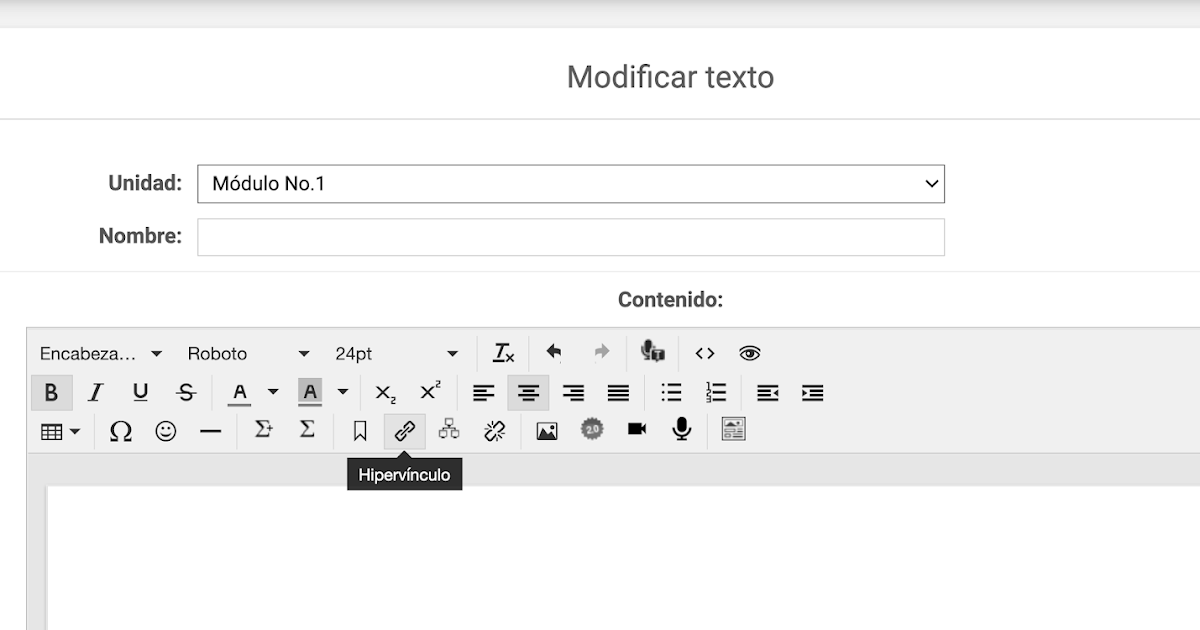Insert an emoticon using the smiley icon
The width and height of the screenshot is (1200, 630).
[165, 430]
